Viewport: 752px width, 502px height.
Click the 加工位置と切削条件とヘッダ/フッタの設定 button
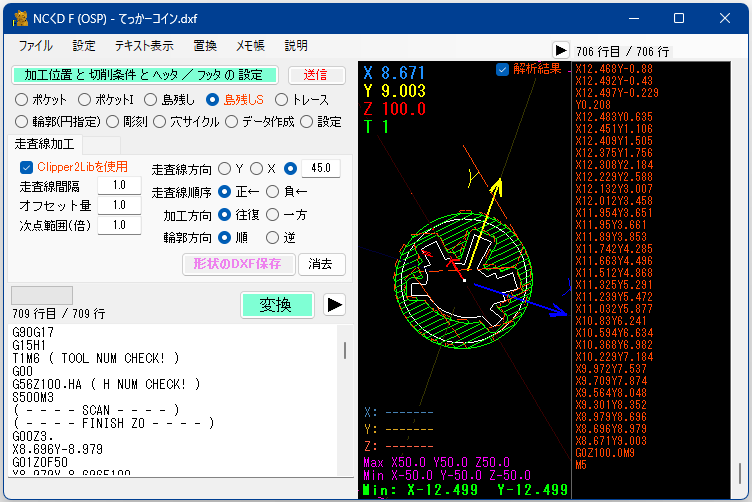(x=144, y=75)
